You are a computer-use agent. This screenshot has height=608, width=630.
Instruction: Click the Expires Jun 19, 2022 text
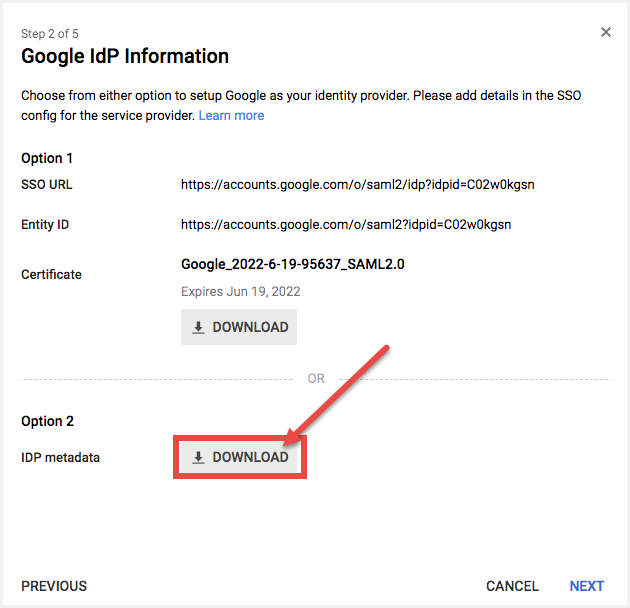241,291
